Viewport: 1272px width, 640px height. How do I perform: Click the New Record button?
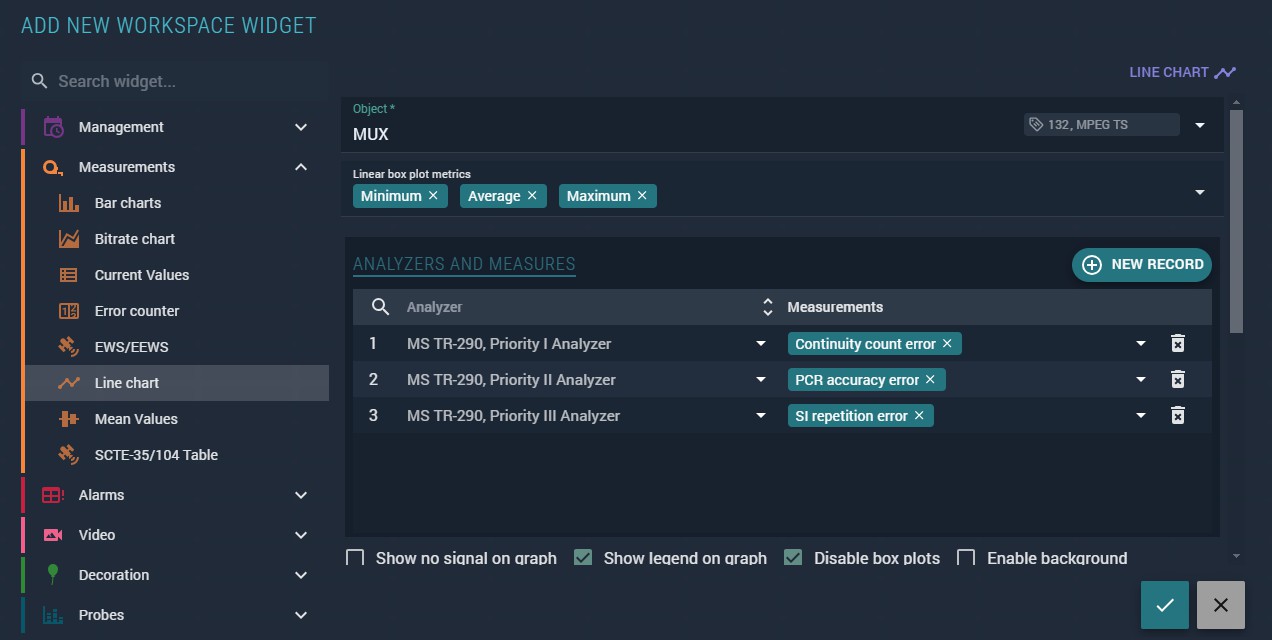click(1142, 265)
